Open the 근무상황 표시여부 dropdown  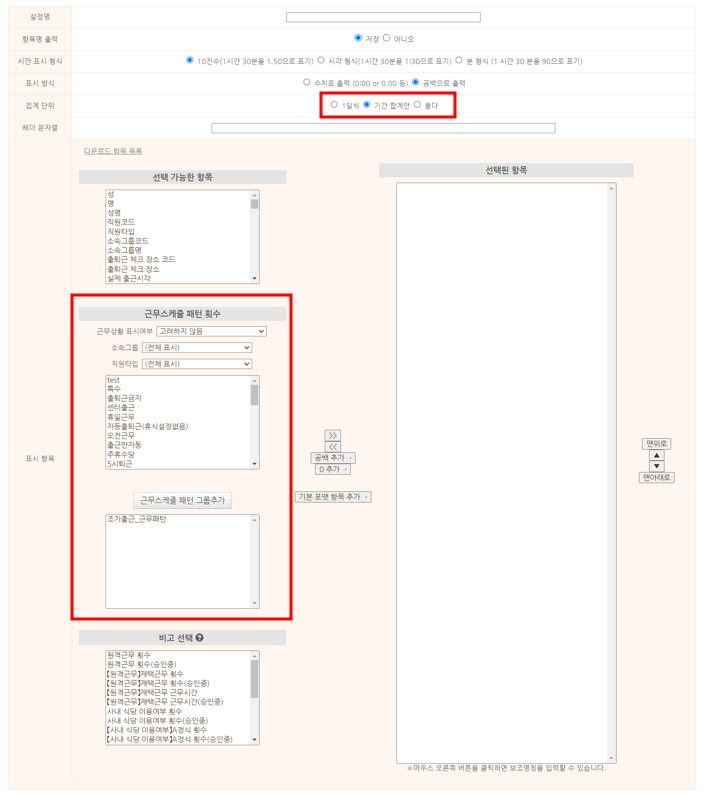coord(211,331)
